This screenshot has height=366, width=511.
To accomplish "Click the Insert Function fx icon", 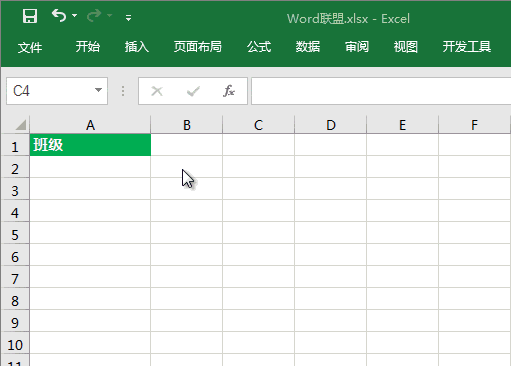I will pos(229,91).
